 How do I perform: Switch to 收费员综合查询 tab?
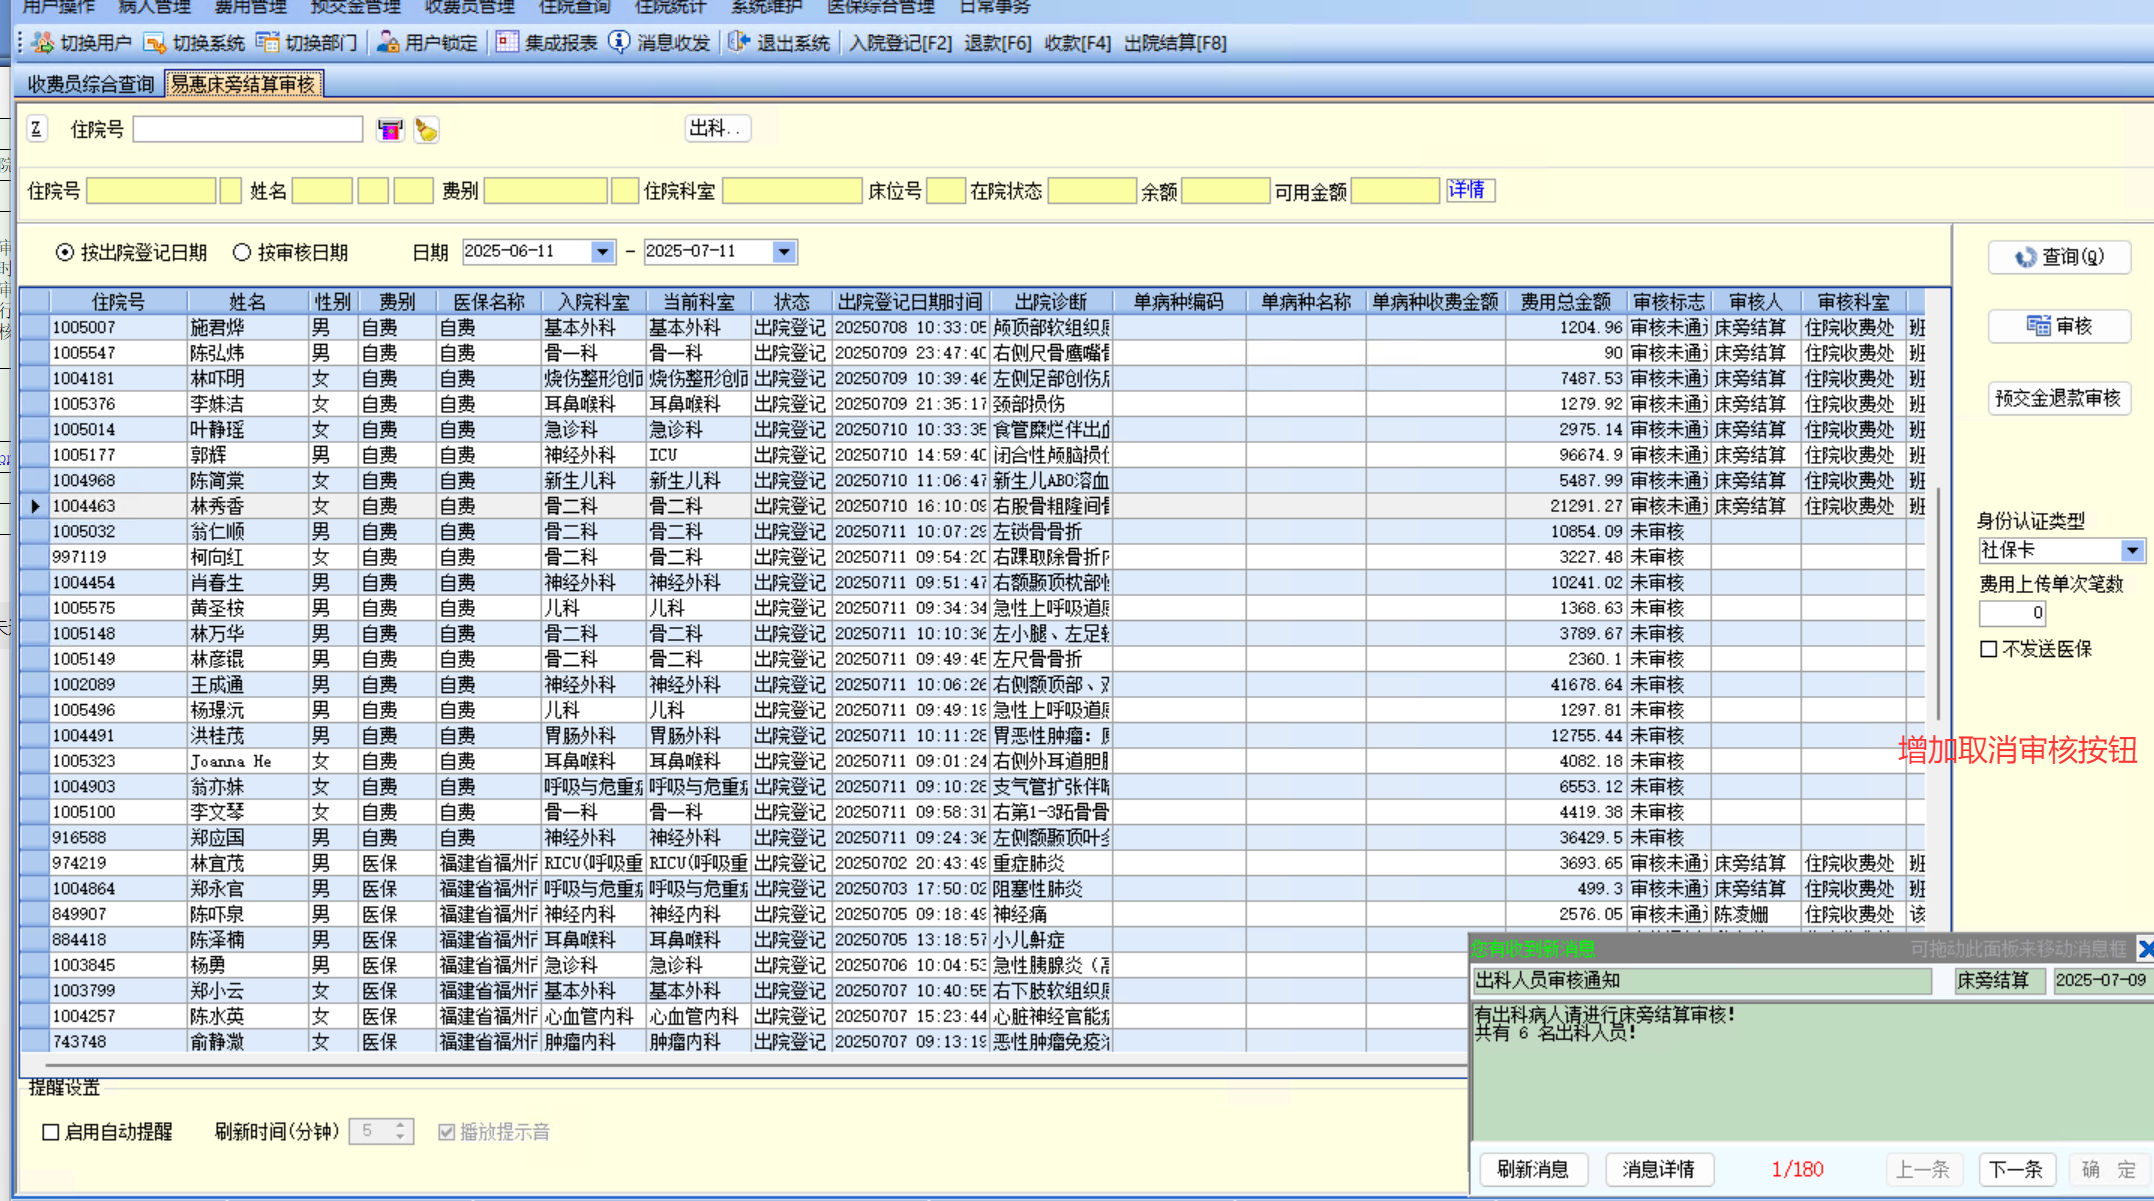(x=90, y=84)
